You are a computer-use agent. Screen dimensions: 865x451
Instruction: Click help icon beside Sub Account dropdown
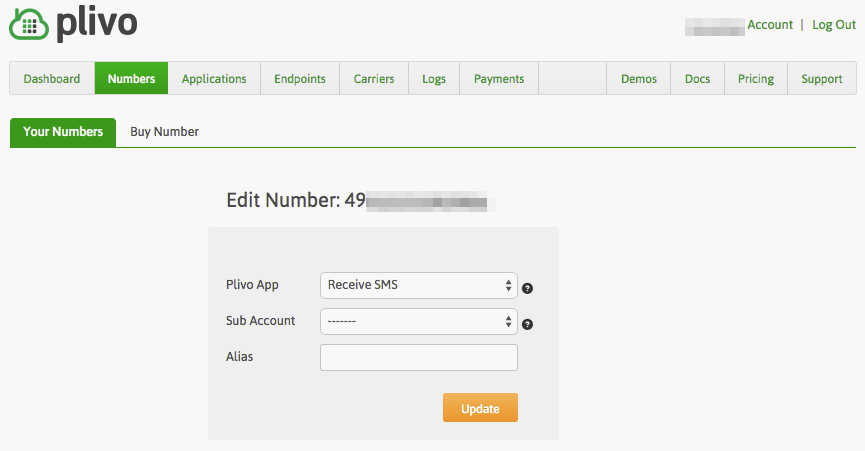tap(527, 324)
